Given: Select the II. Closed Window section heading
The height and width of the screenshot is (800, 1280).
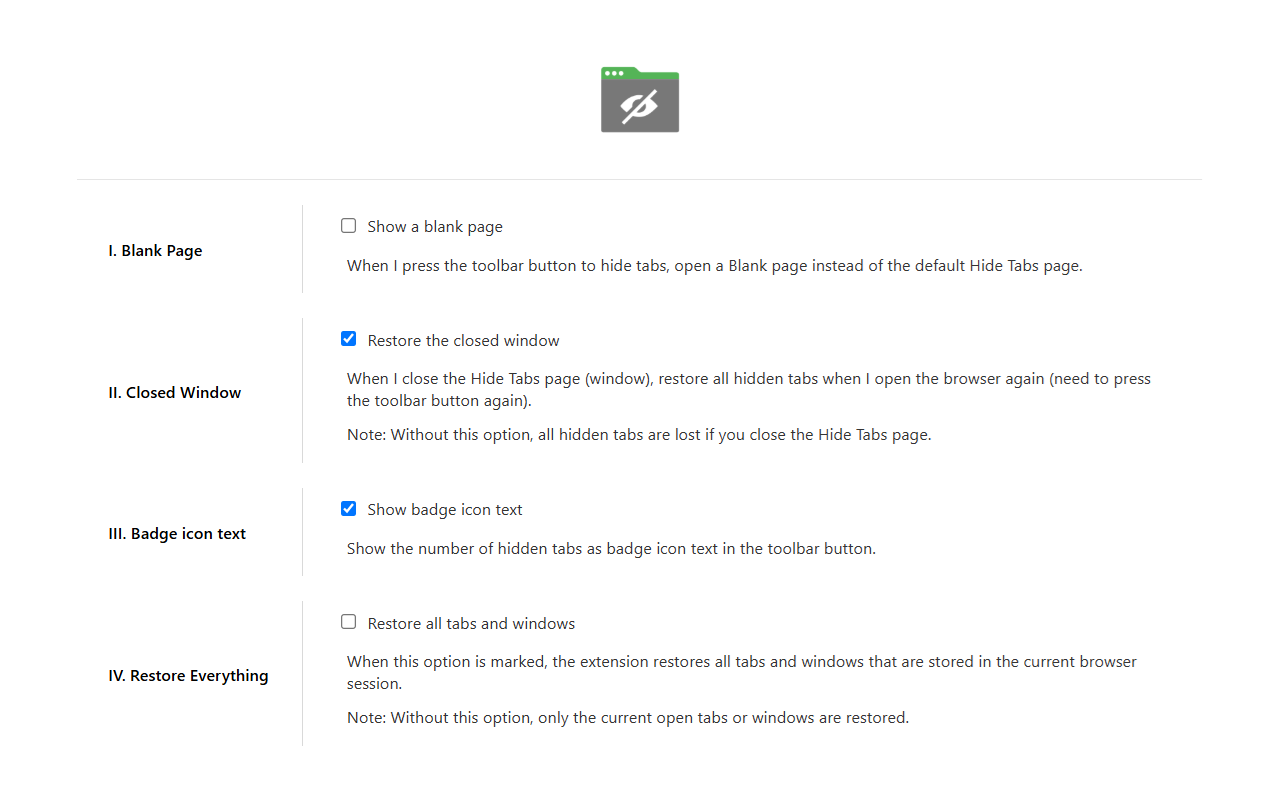Looking at the screenshot, I should click(174, 392).
